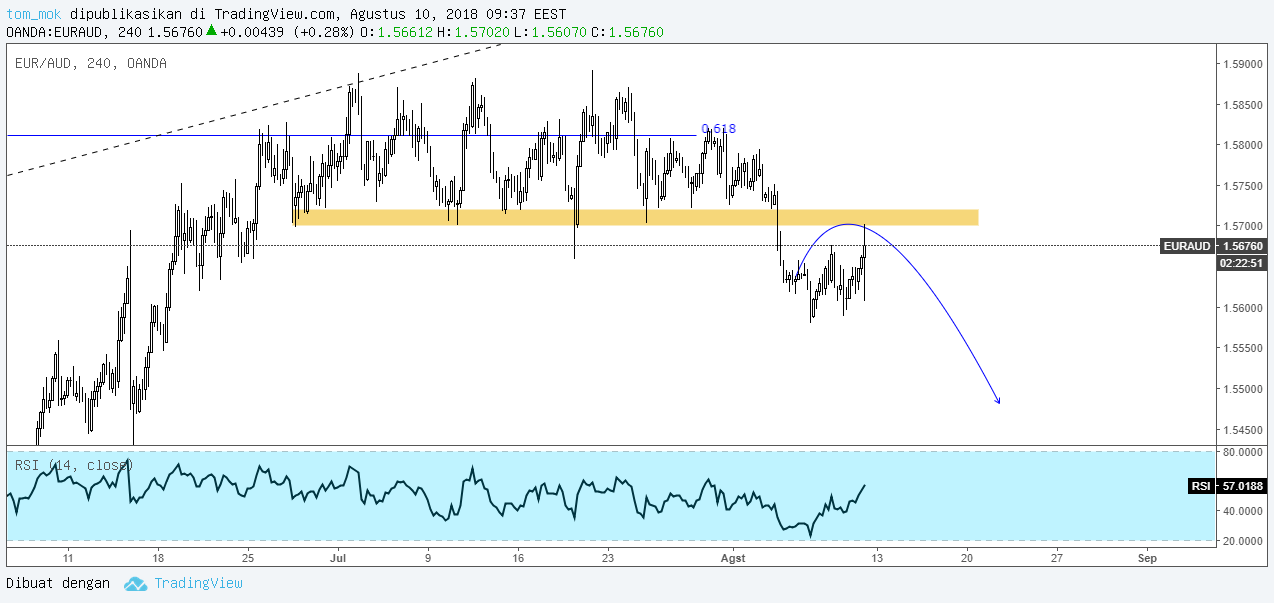This screenshot has height=603, width=1274.
Task: Click the +0.00439 price change value
Action: pyautogui.click(x=250, y=33)
